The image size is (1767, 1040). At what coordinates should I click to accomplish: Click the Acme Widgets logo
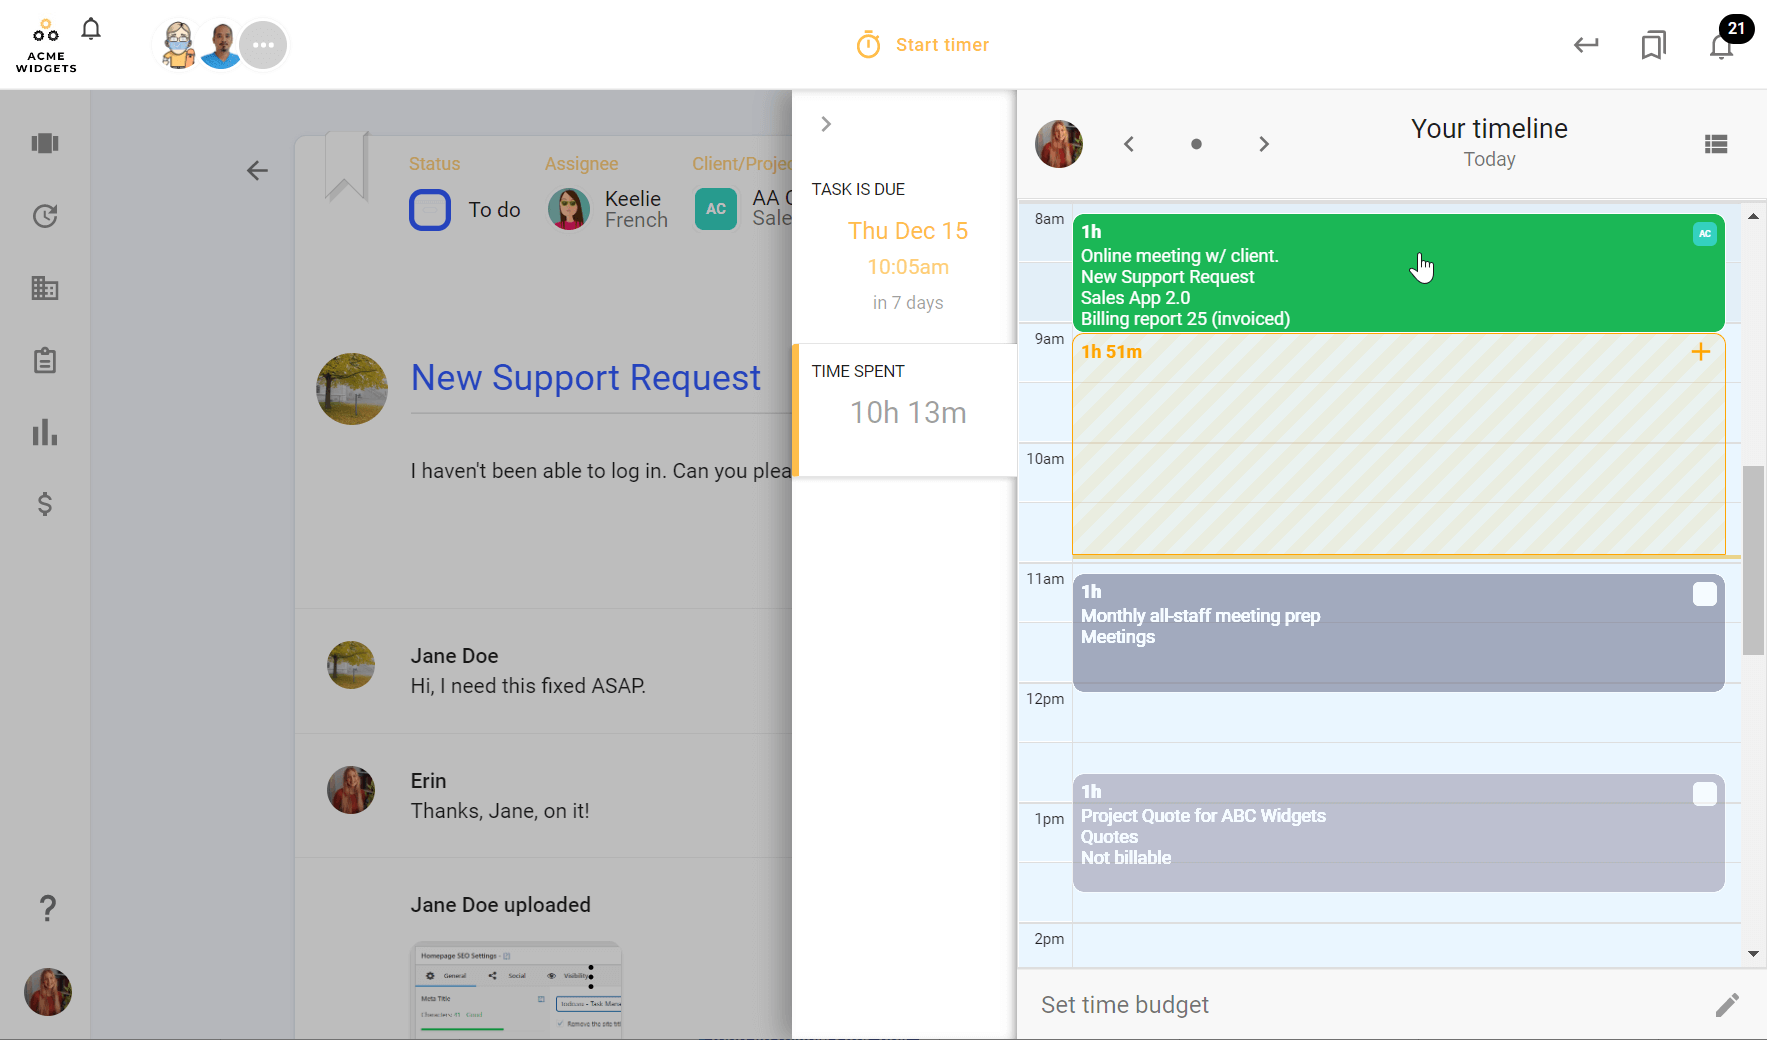[x=46, y=45]
